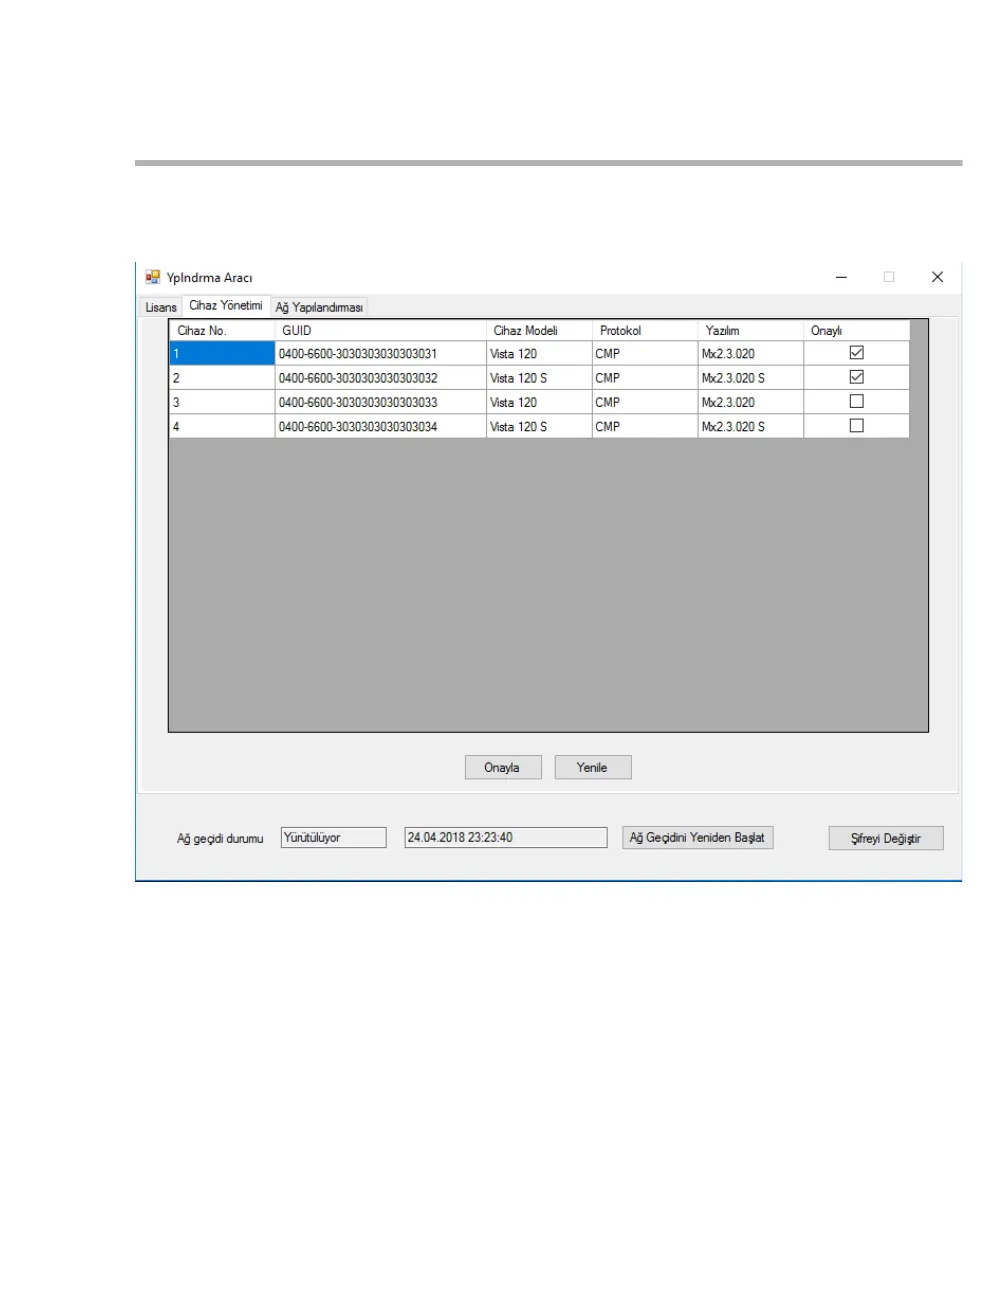Sort by the Cihaz Modeli column header
Image resolution: width=1008 pixels, height=1296 pixels.
click(539, 330)
